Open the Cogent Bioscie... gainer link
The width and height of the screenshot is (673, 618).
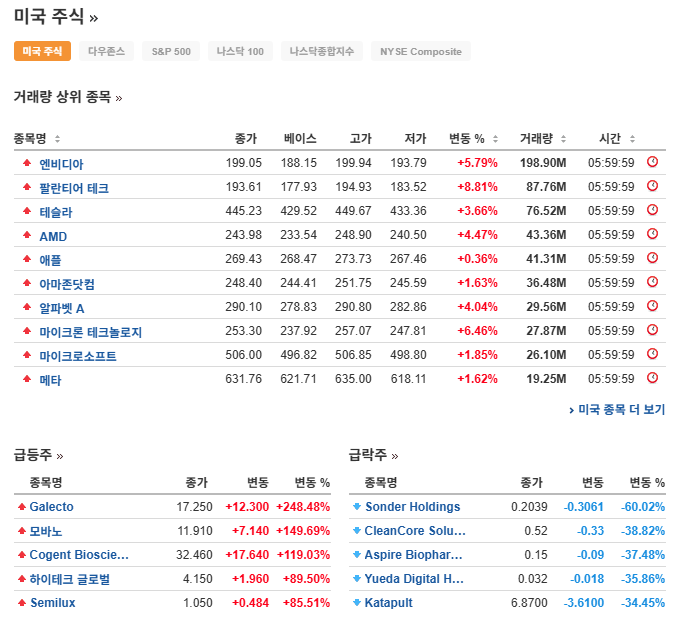[x=79, y=555]
